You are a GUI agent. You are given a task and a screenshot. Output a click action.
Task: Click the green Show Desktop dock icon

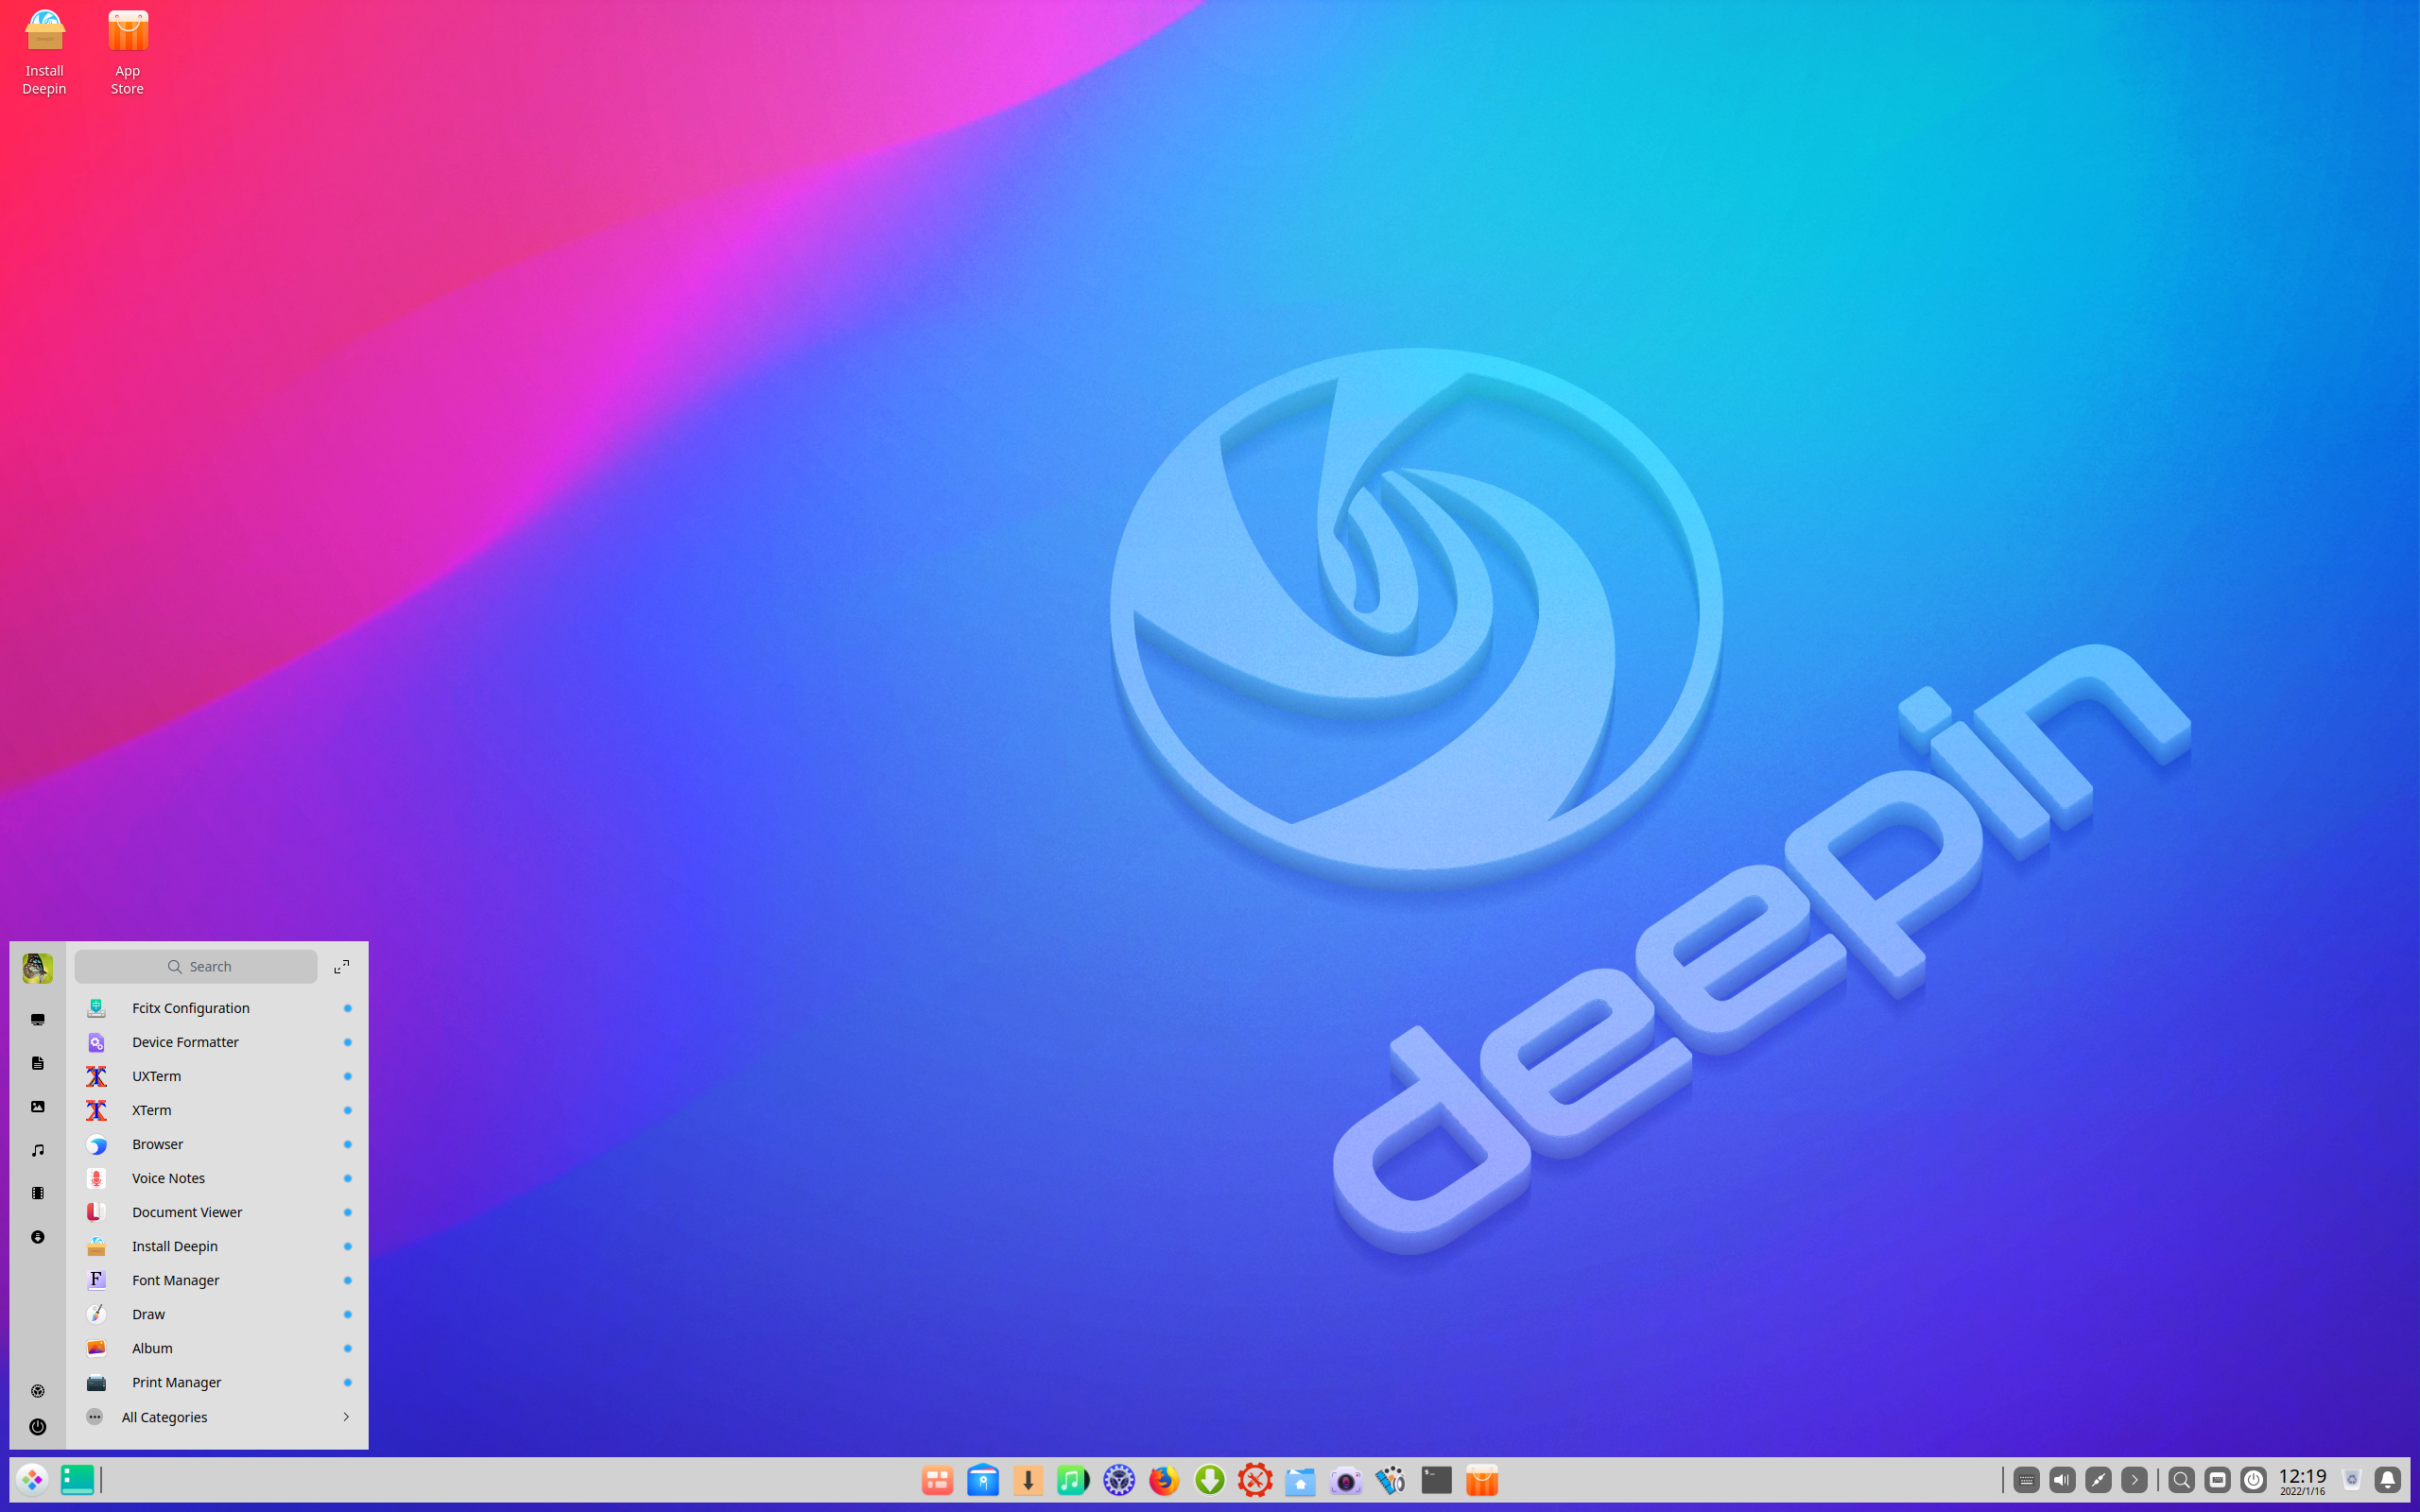tap(77, 1479)
